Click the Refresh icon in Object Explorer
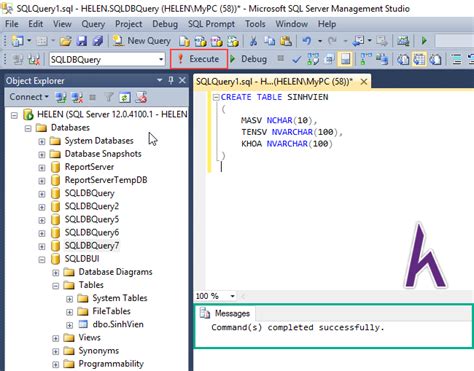 pos(124,98)
